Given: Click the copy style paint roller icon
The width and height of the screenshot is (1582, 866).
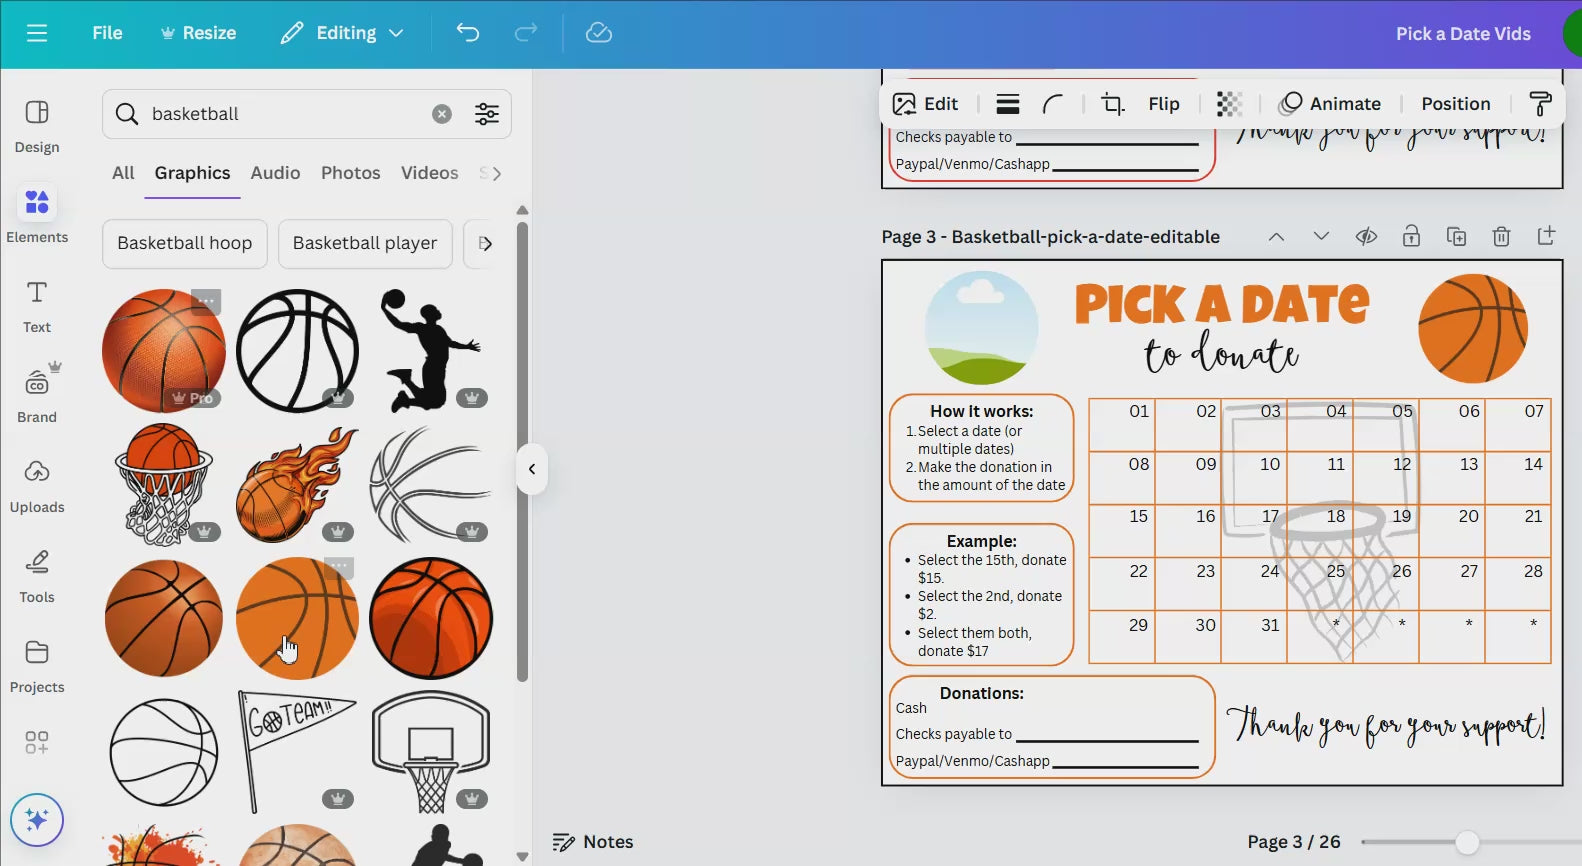Looking at the screenshot, I should [x=1540, y=104].
